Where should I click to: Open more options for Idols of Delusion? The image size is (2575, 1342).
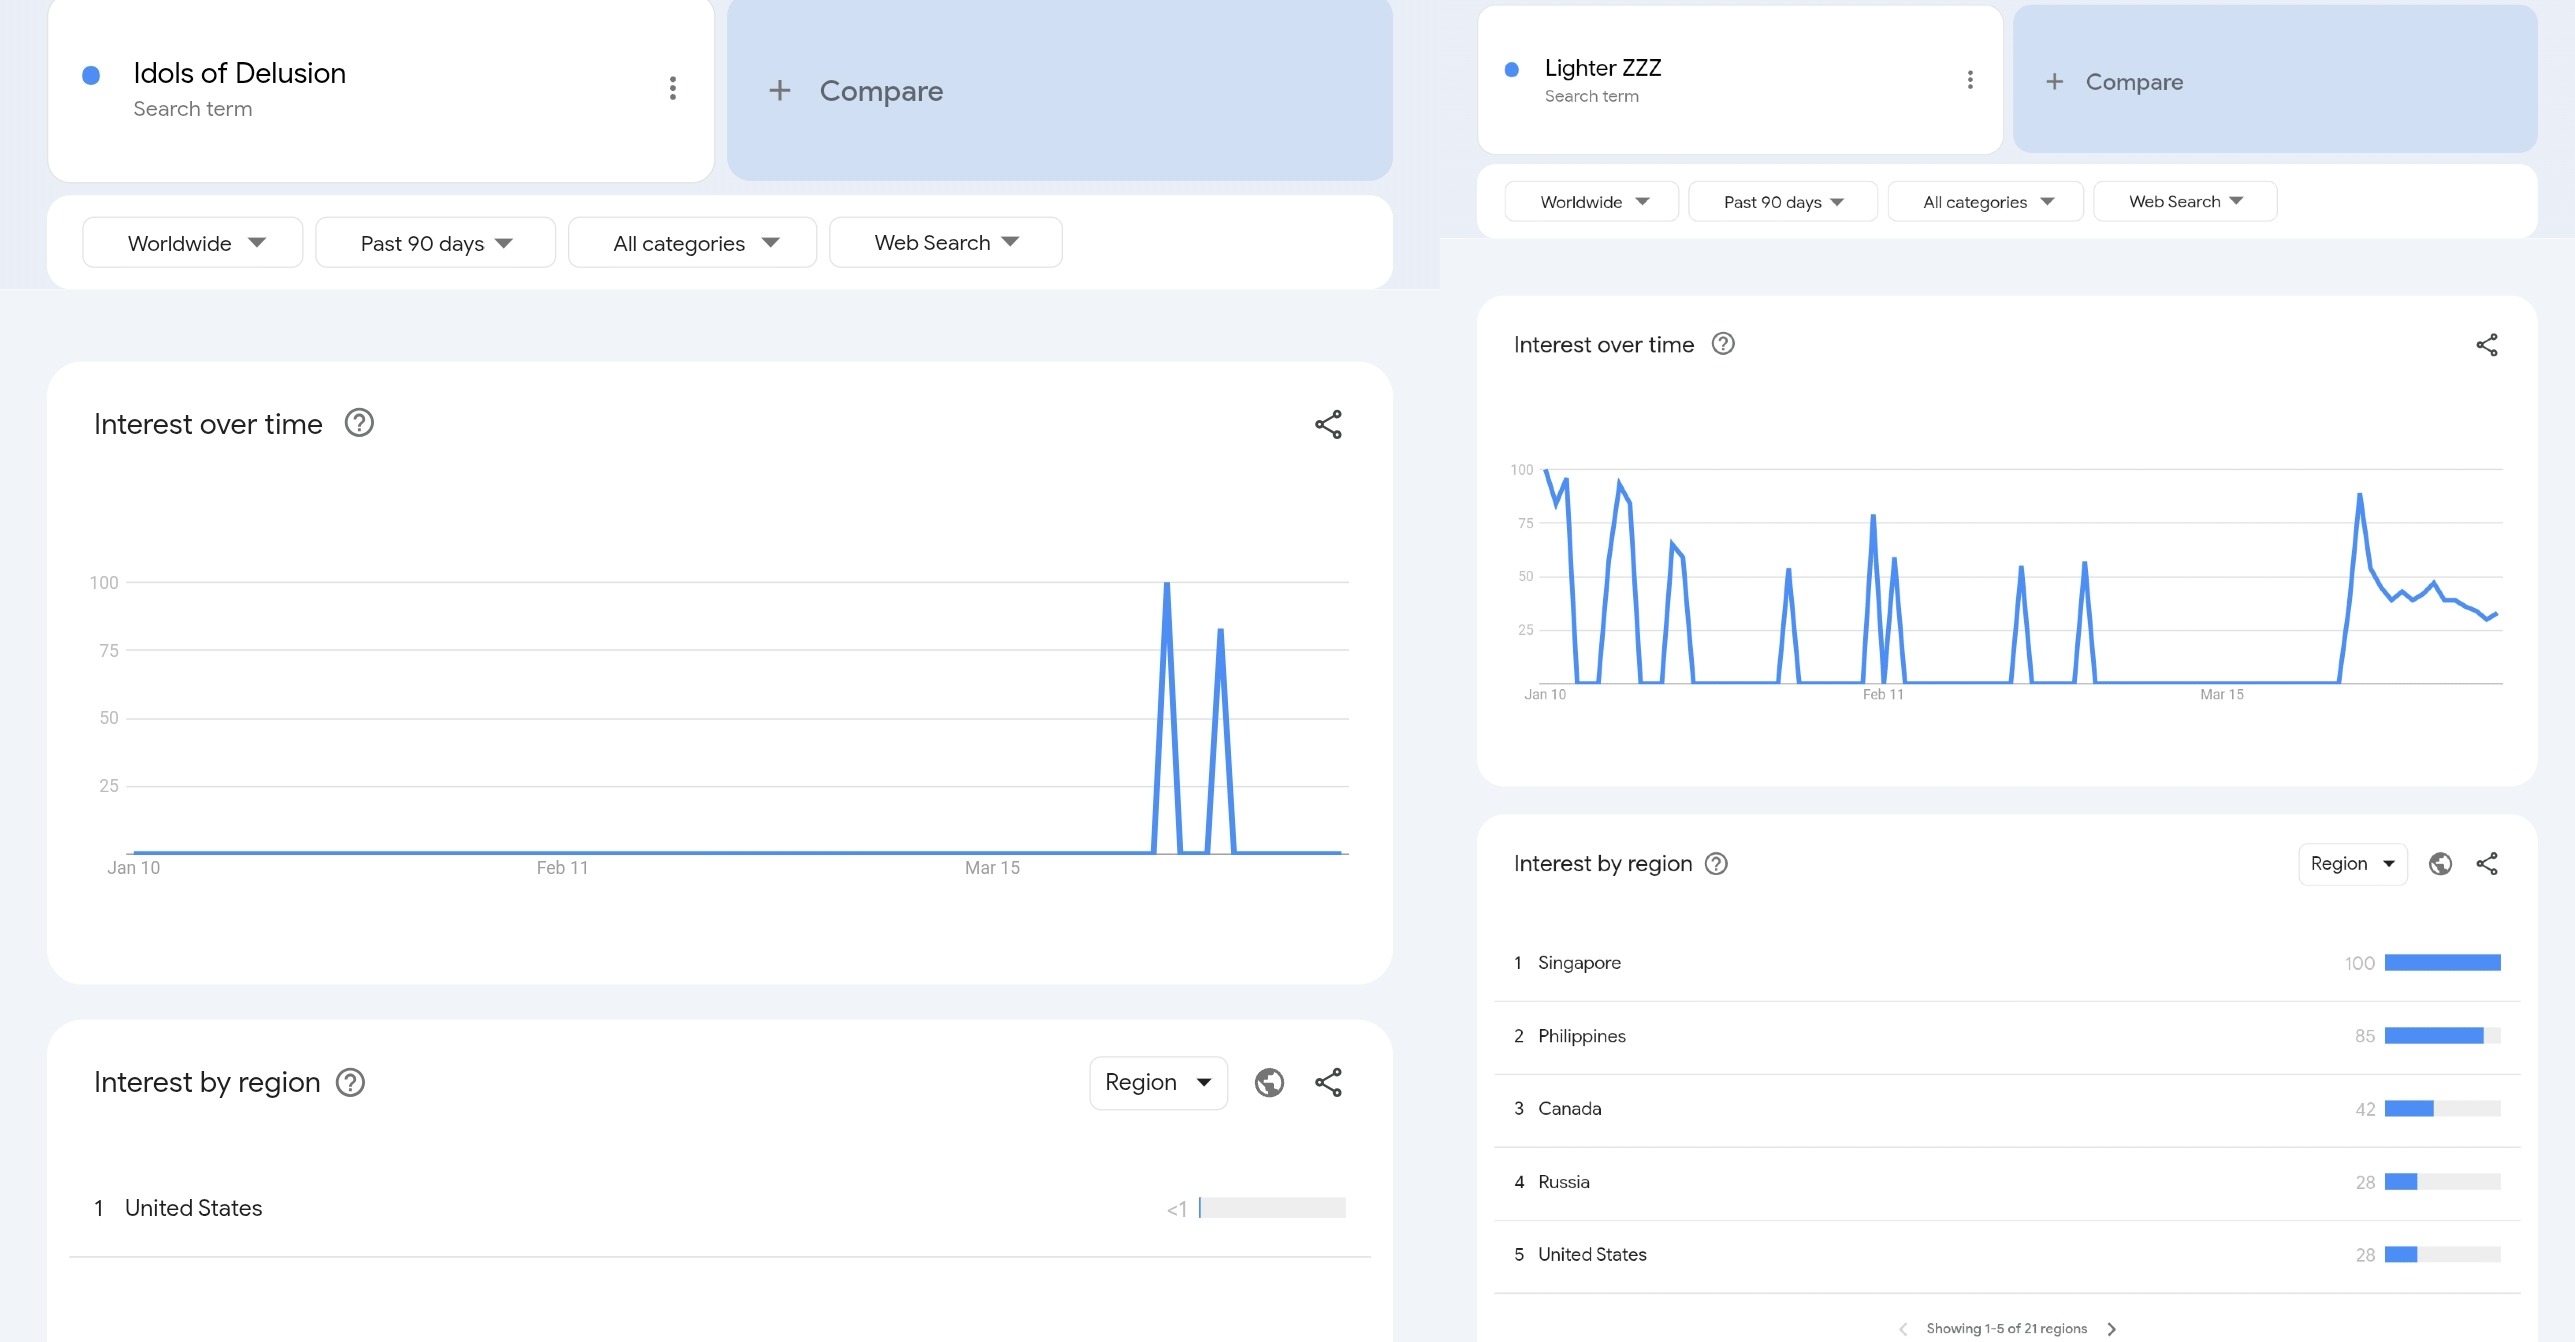click(672, 89)
